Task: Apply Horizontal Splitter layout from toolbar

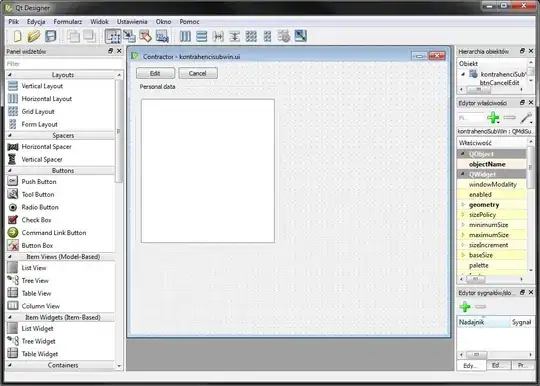Action: click(x=218, y=36)
